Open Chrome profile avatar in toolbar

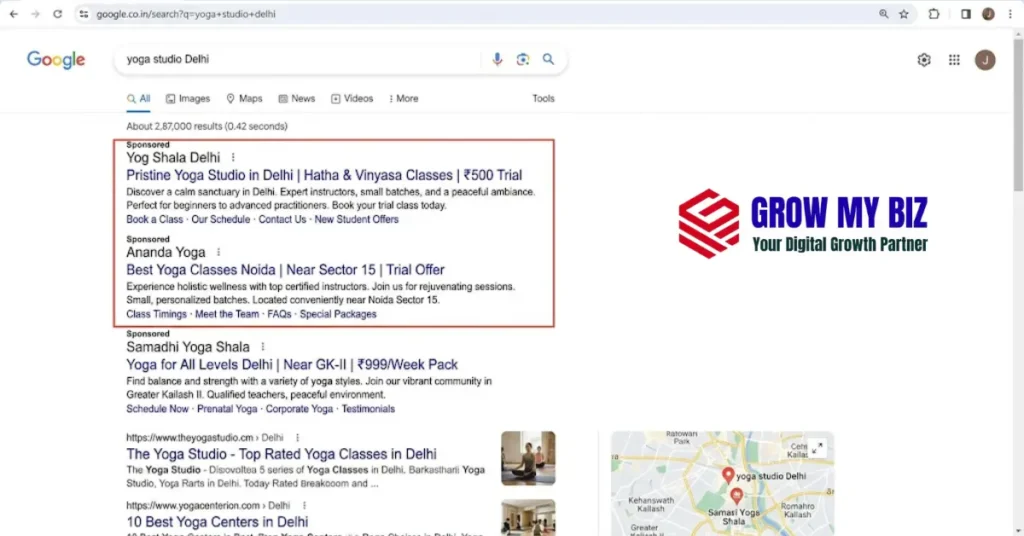(x=988, y=14)
